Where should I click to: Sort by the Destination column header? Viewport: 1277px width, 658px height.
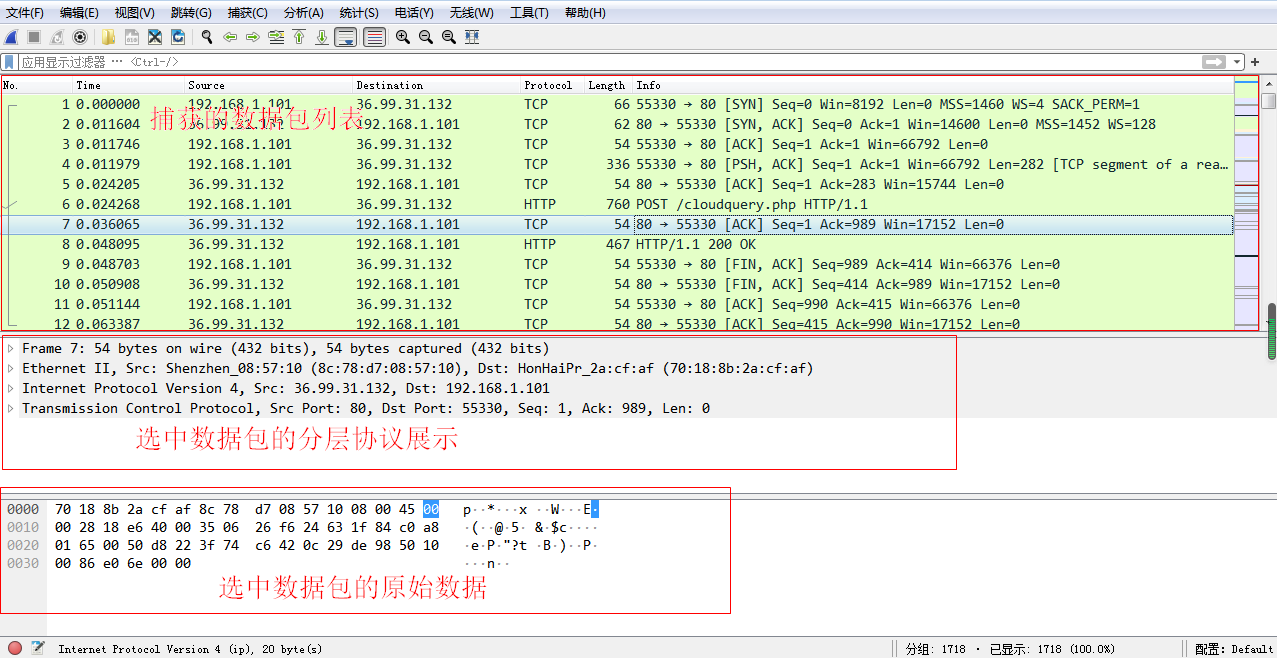tap(436, 85)
